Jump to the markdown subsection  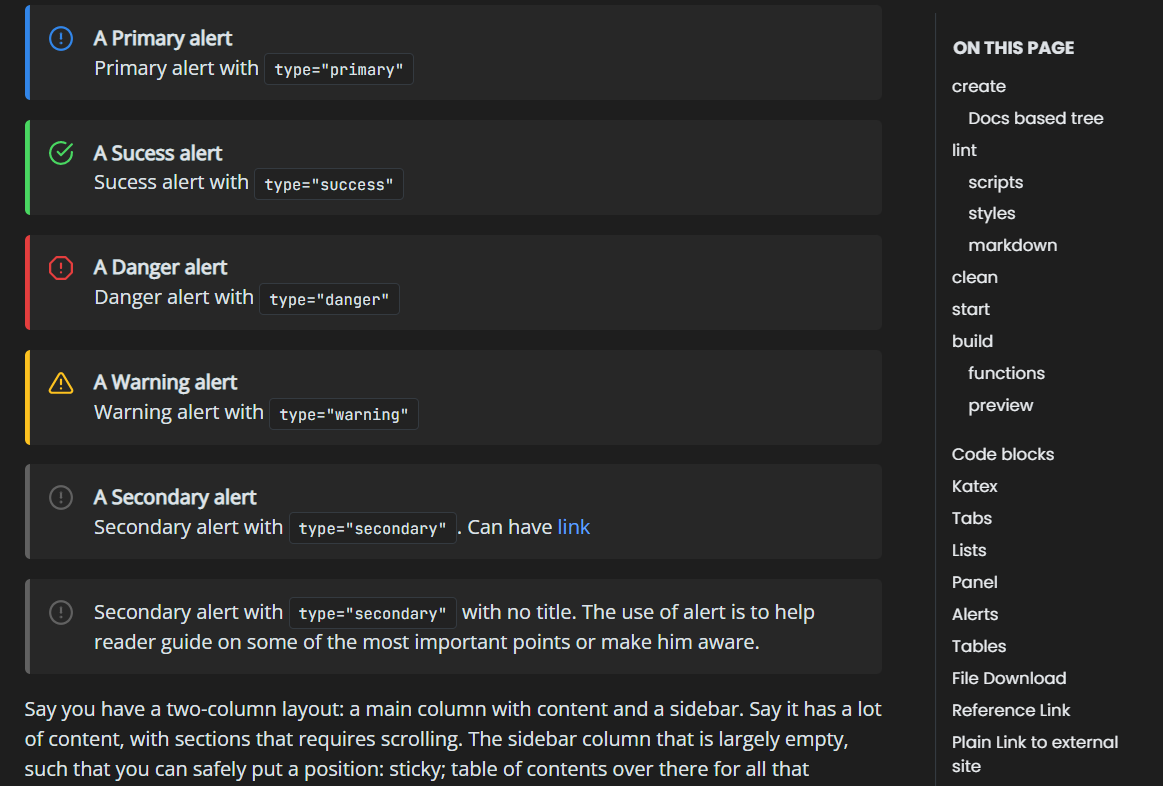pyautogui.click(x=1012, y=245)
